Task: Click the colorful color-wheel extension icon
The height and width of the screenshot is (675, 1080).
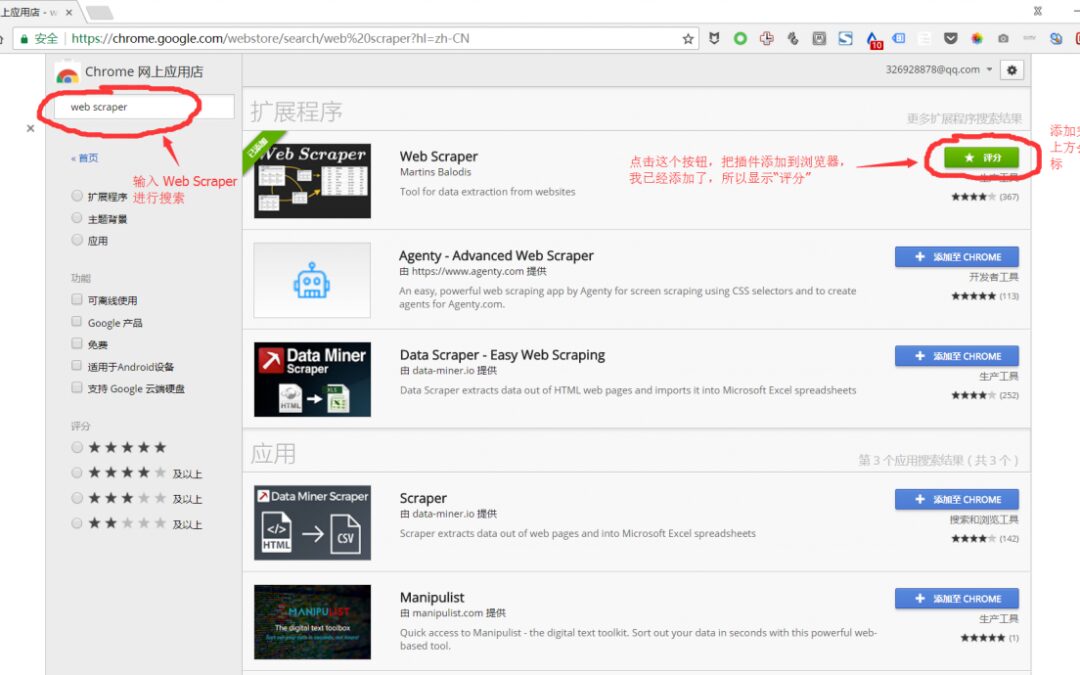Action: tap(977, 39)
